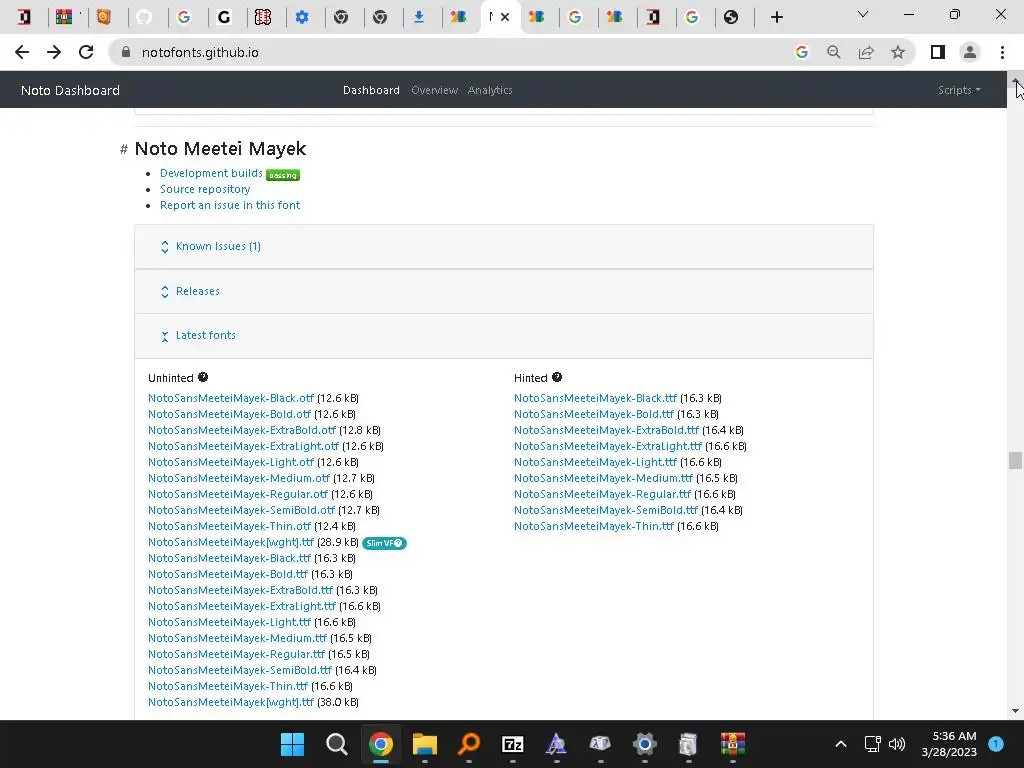The image size is (1024, 768).
Task: Switch to the GitHub tab
Action: click(144, 17)
